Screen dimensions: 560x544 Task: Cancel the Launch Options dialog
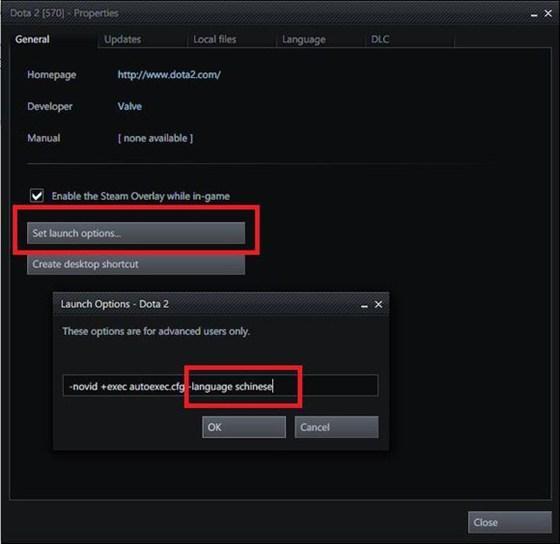coord(336,427)
